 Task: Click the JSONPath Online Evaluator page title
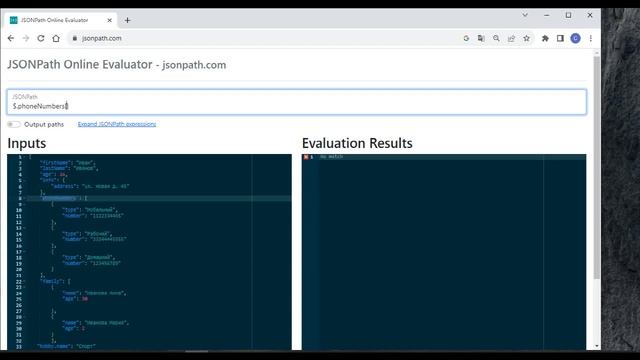(117, 64)
